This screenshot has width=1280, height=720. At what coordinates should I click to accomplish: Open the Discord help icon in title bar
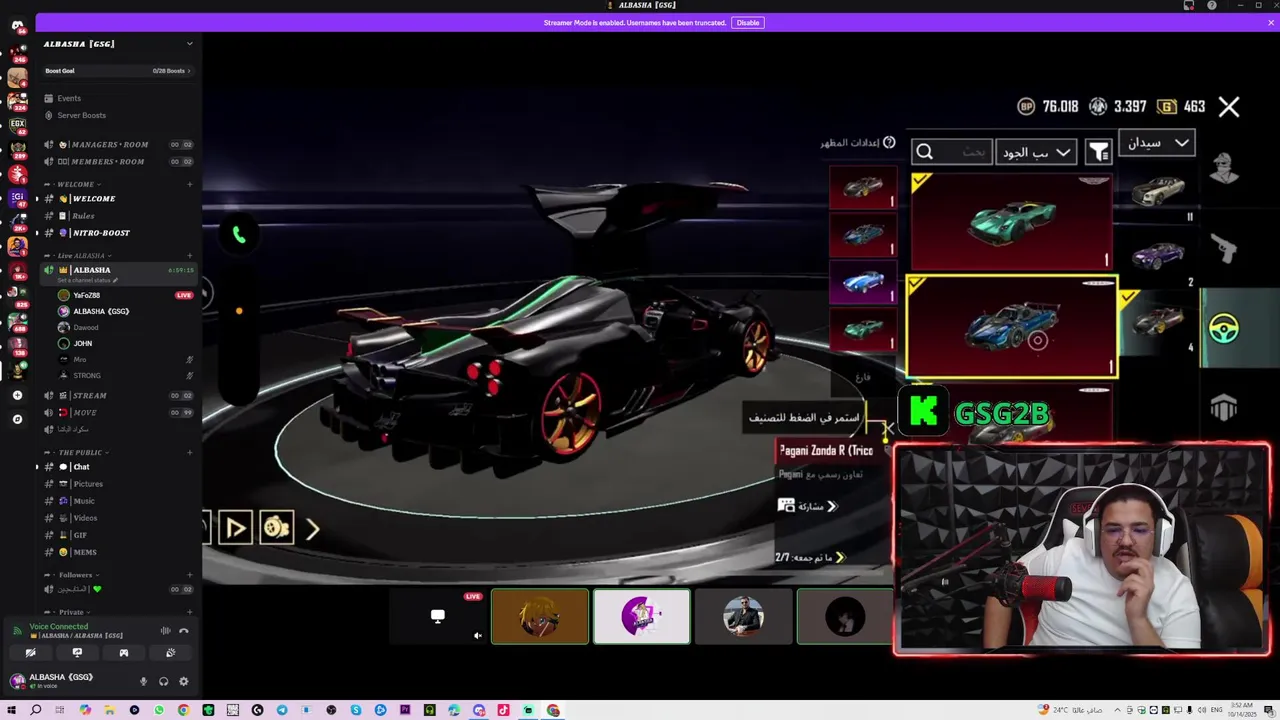1212,5
